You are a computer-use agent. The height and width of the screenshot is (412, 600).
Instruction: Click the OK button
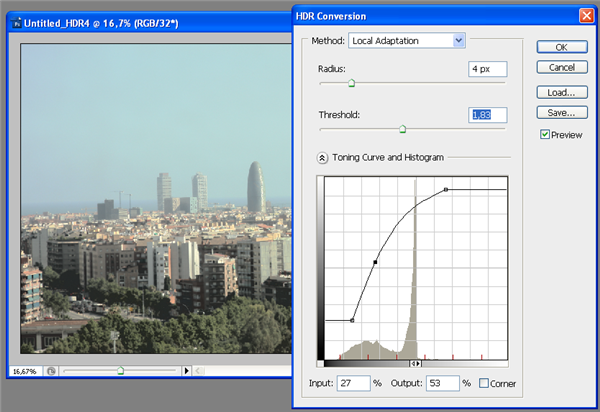coord(560,47)
